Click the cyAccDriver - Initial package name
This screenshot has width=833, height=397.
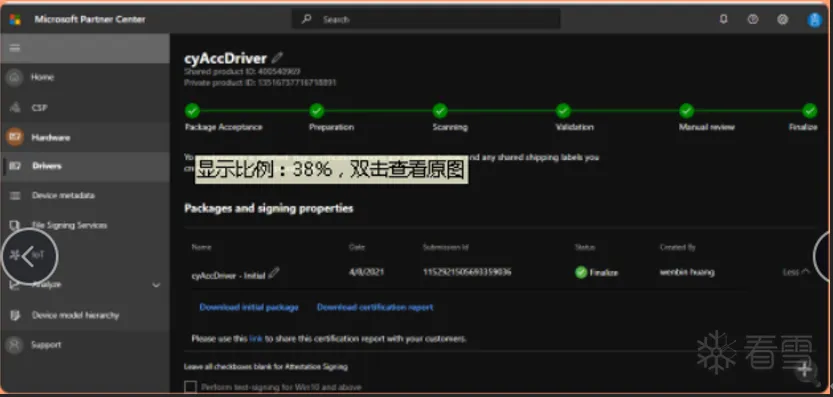click(x=228, y=275)
